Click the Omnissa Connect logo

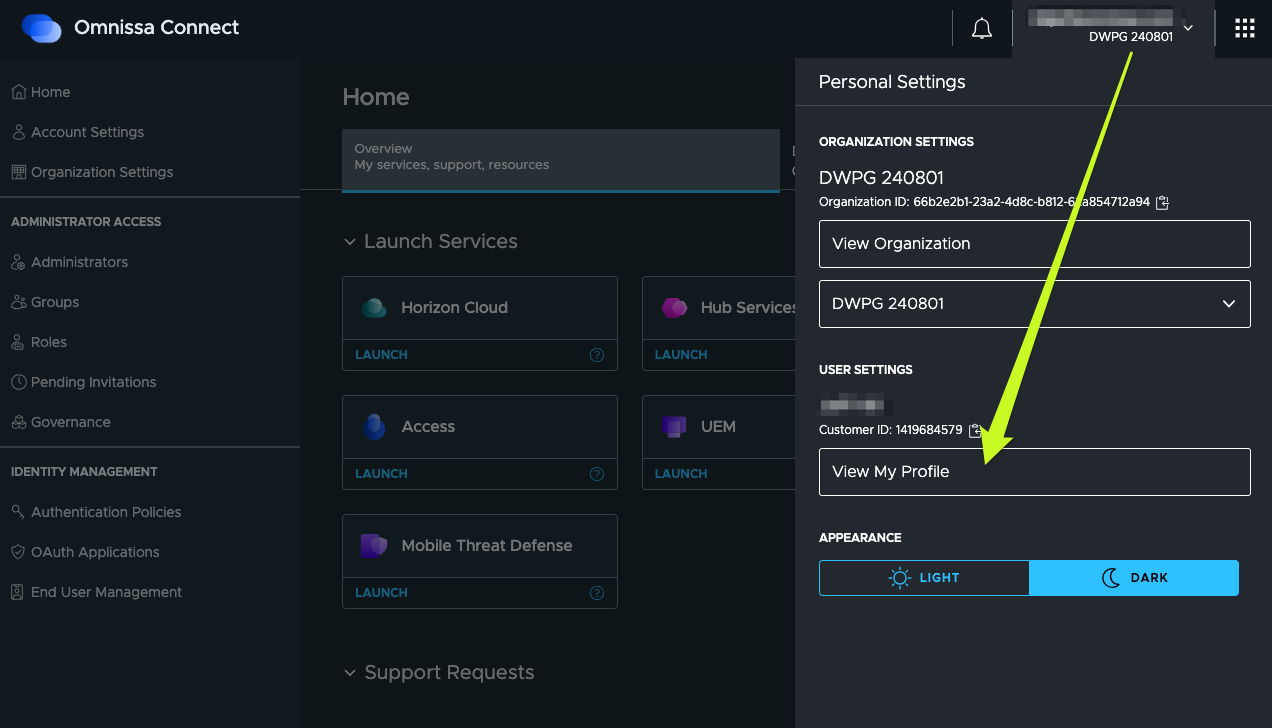[42, 28]
